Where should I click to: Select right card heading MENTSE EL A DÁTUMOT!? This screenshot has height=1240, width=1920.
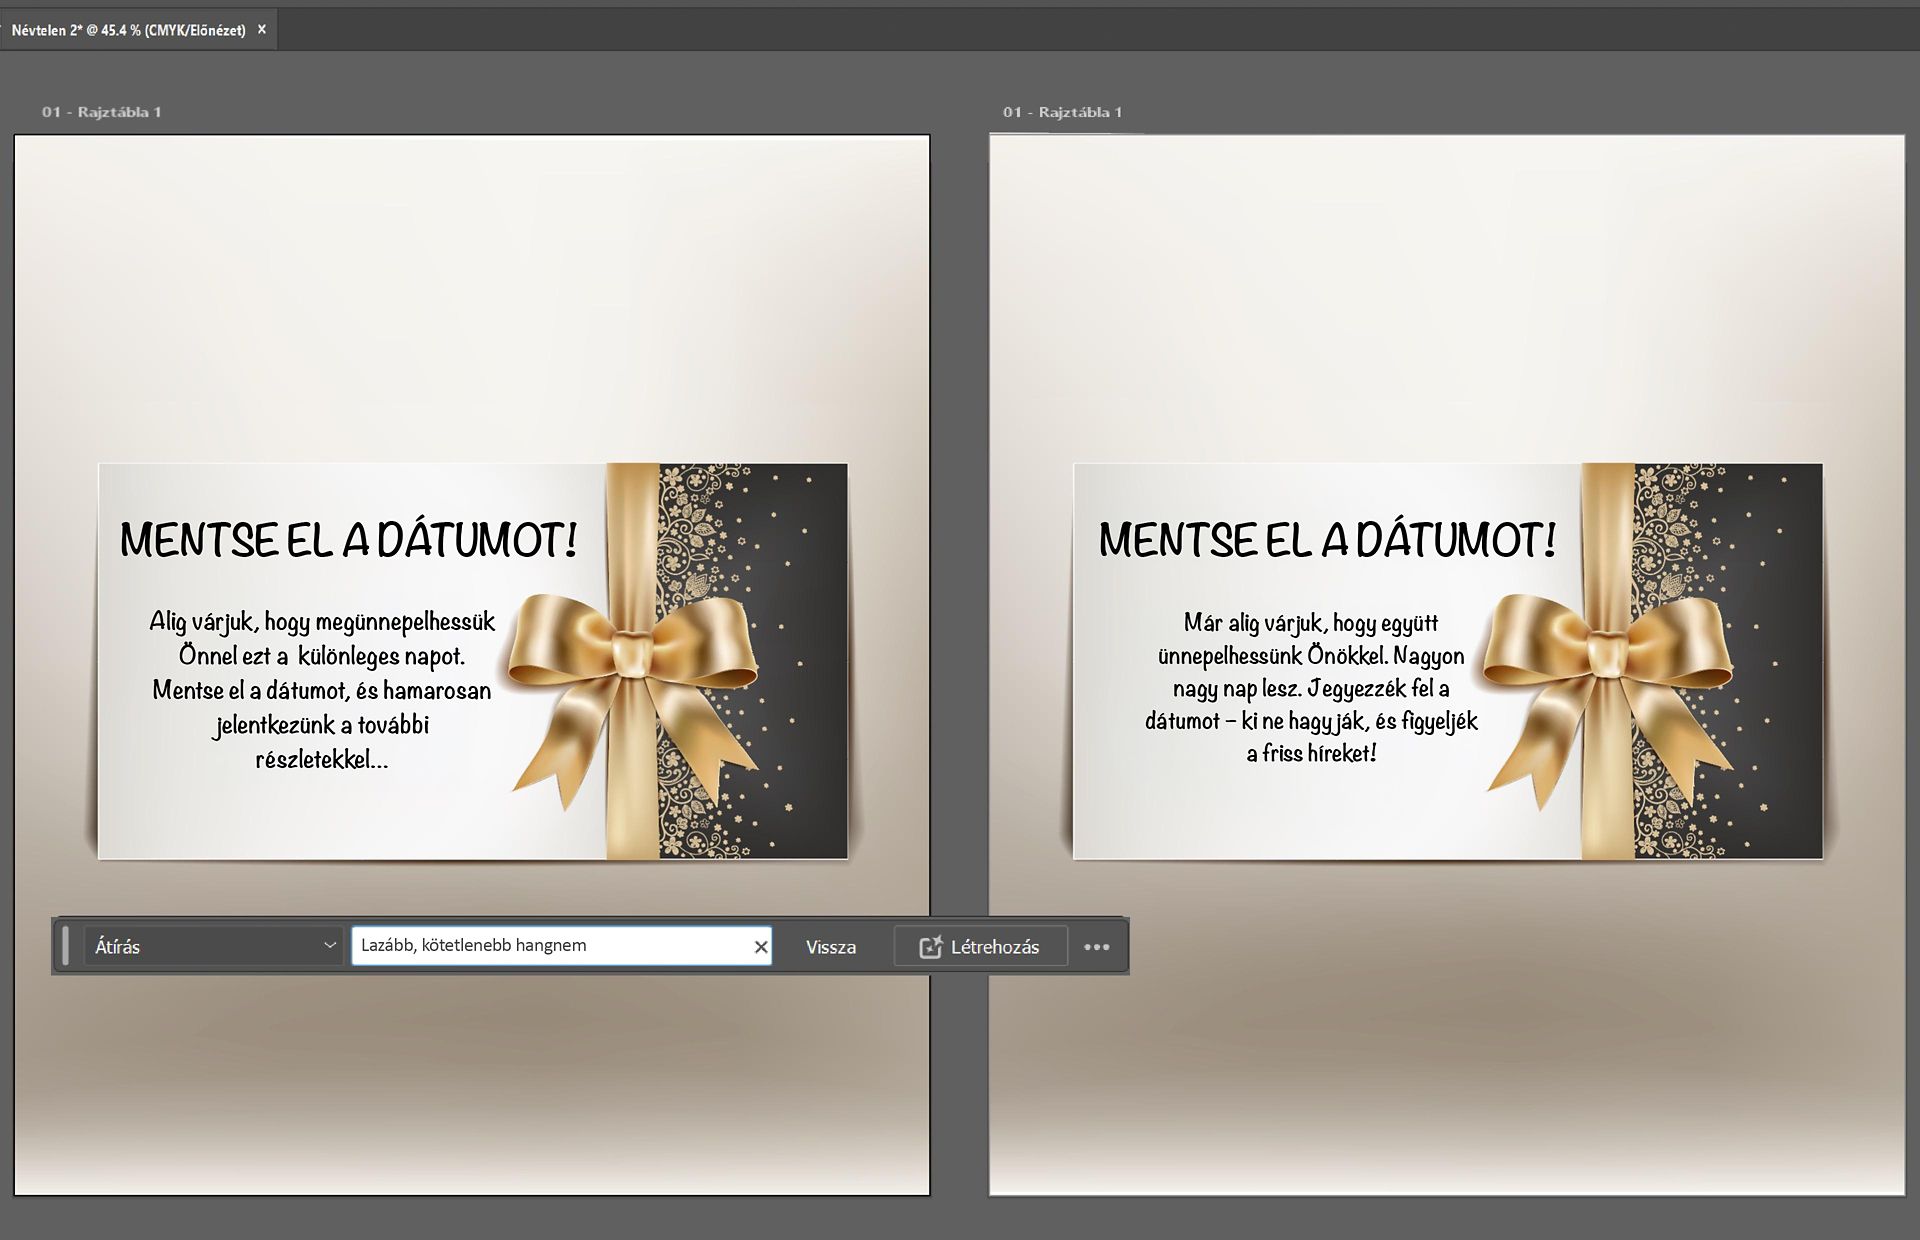pyautogui.click(x=1327, y=540)
